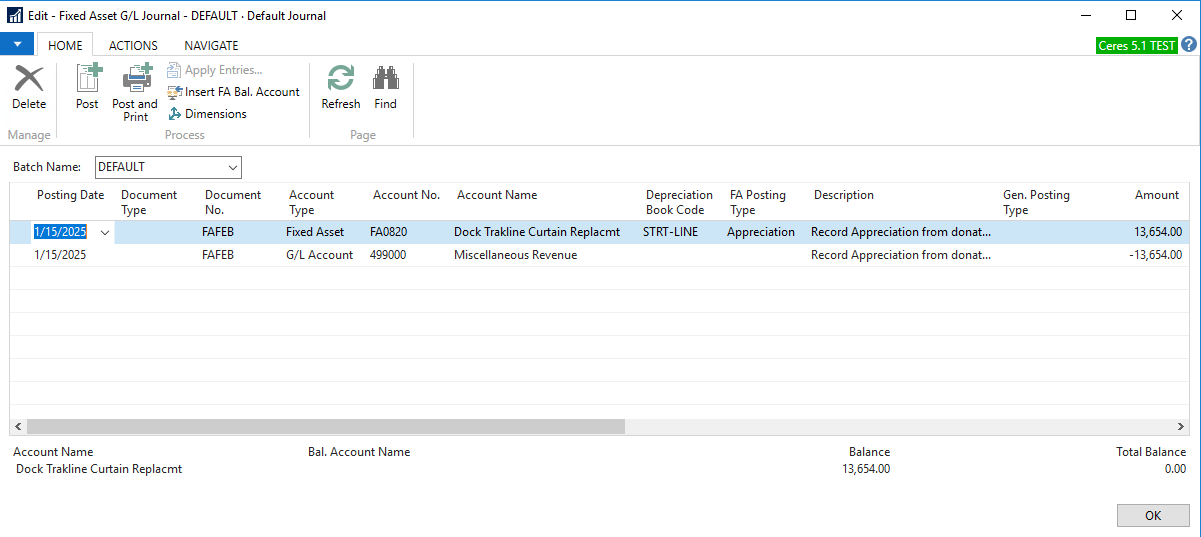Open the Find binoculars tool

pos(385,87)
